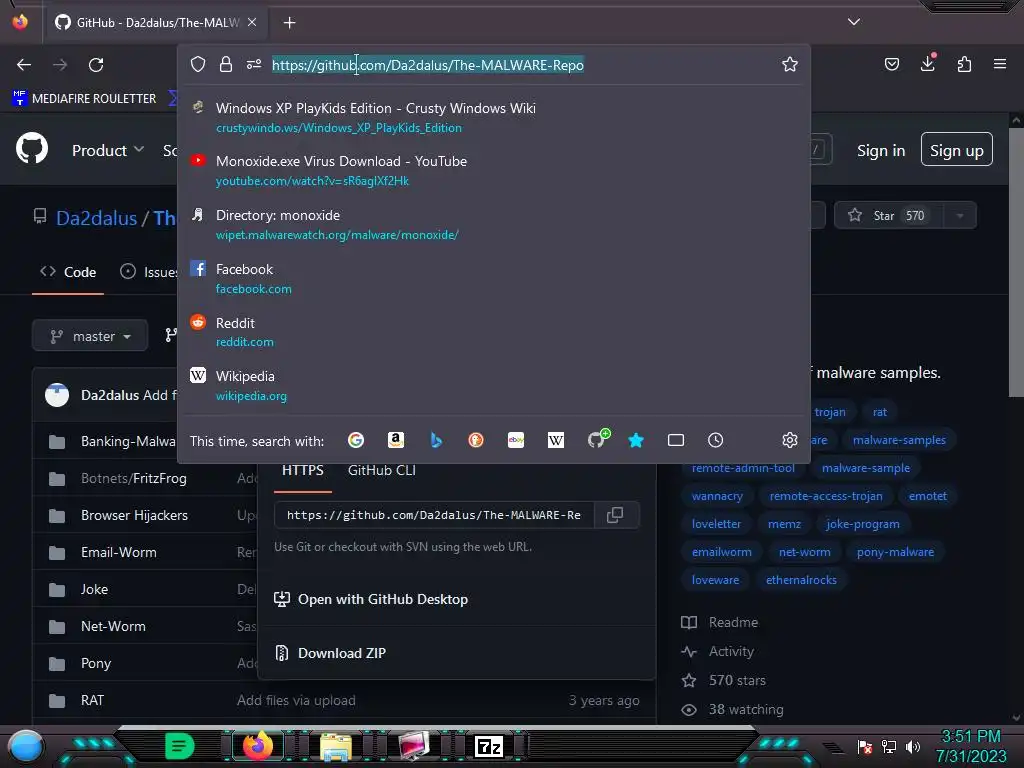
Task: Click the Start orb button
Action: 25,746
